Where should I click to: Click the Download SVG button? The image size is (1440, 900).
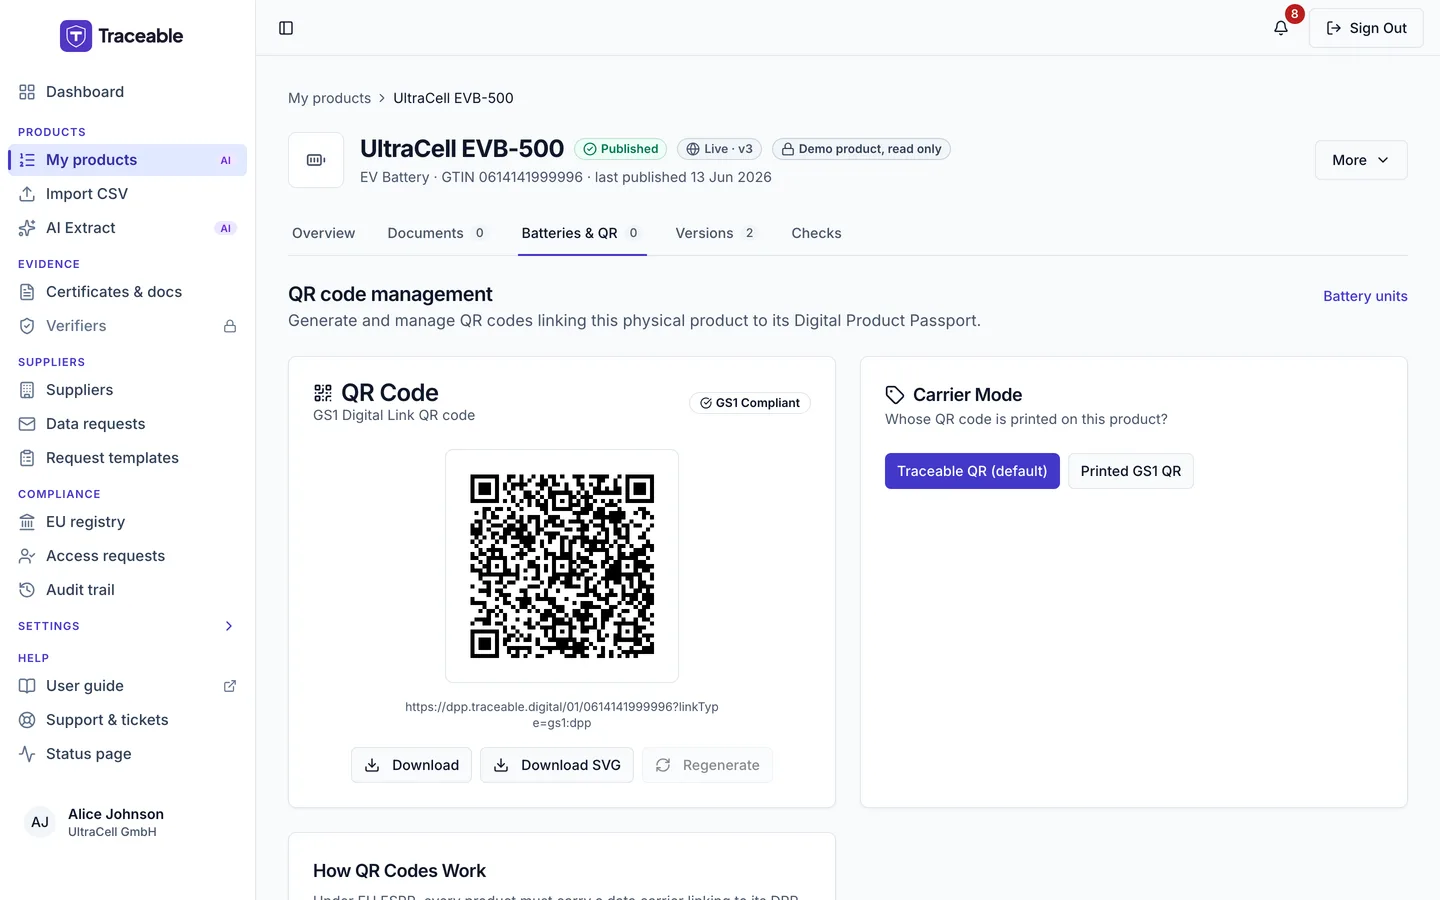tap(557, 765)
